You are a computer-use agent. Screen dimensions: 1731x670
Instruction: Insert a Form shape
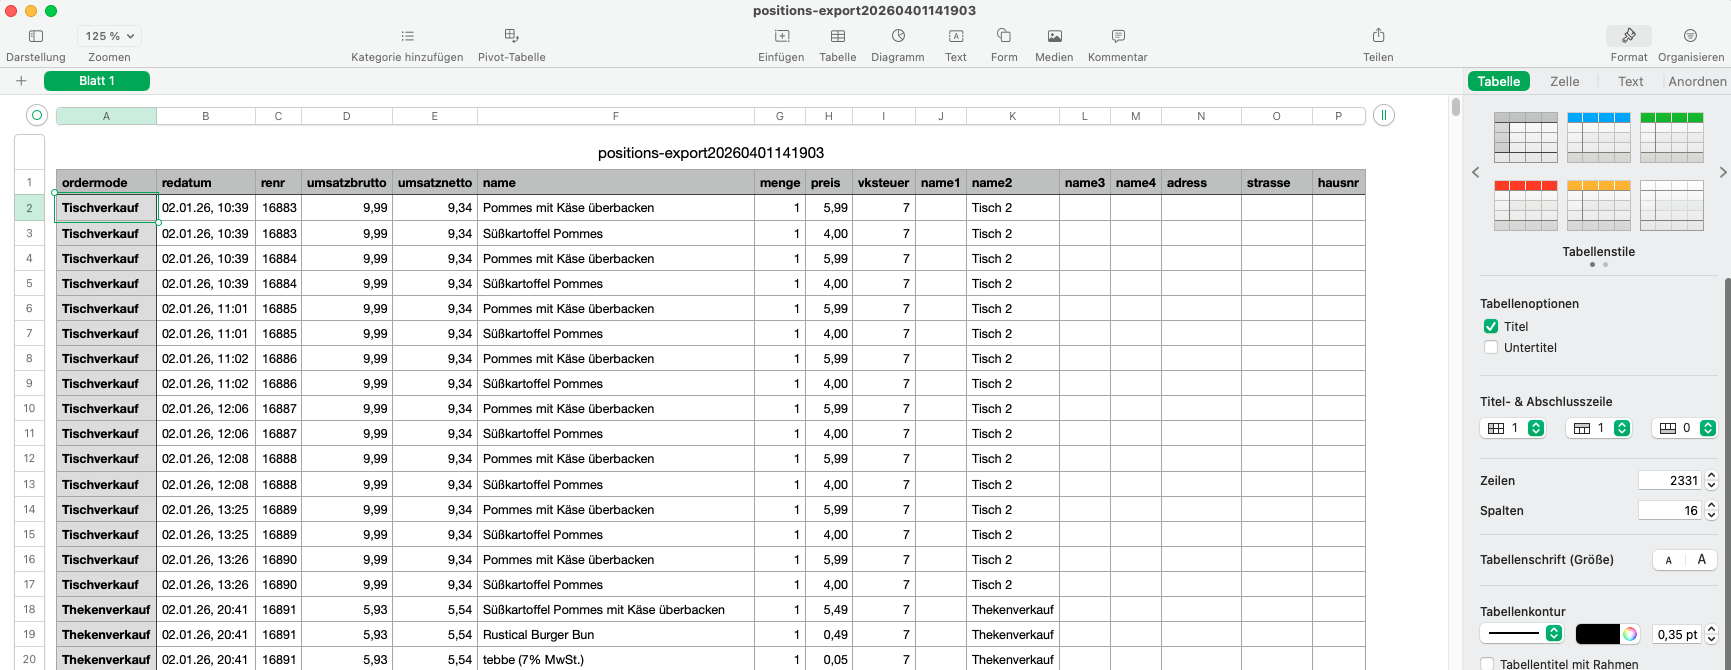point(1003,36)
